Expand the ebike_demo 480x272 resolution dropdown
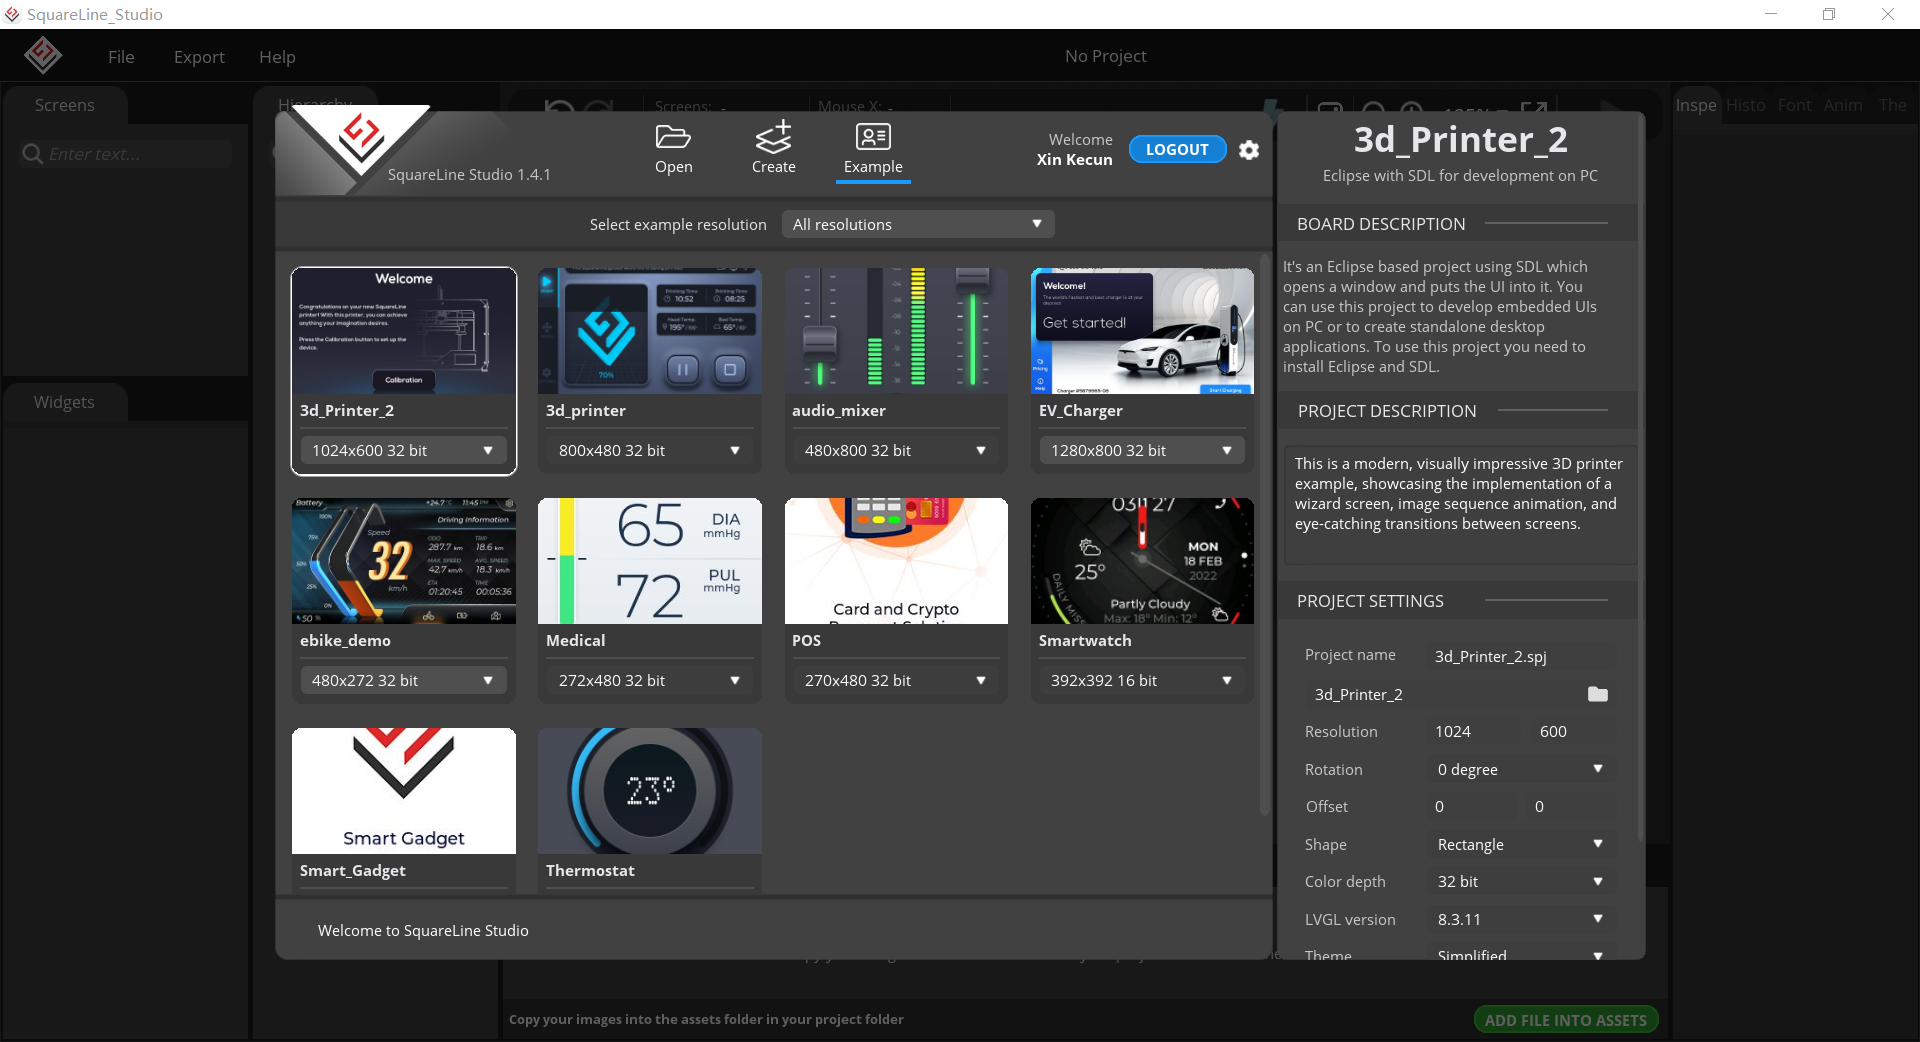 coord(403,681)
